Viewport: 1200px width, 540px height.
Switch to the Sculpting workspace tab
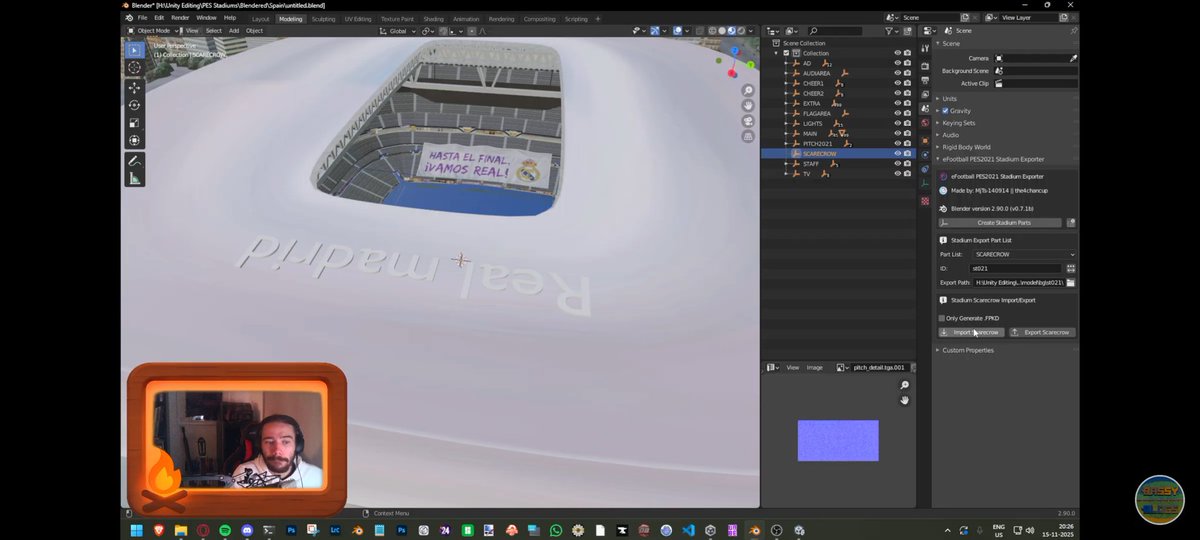point(323,18)
